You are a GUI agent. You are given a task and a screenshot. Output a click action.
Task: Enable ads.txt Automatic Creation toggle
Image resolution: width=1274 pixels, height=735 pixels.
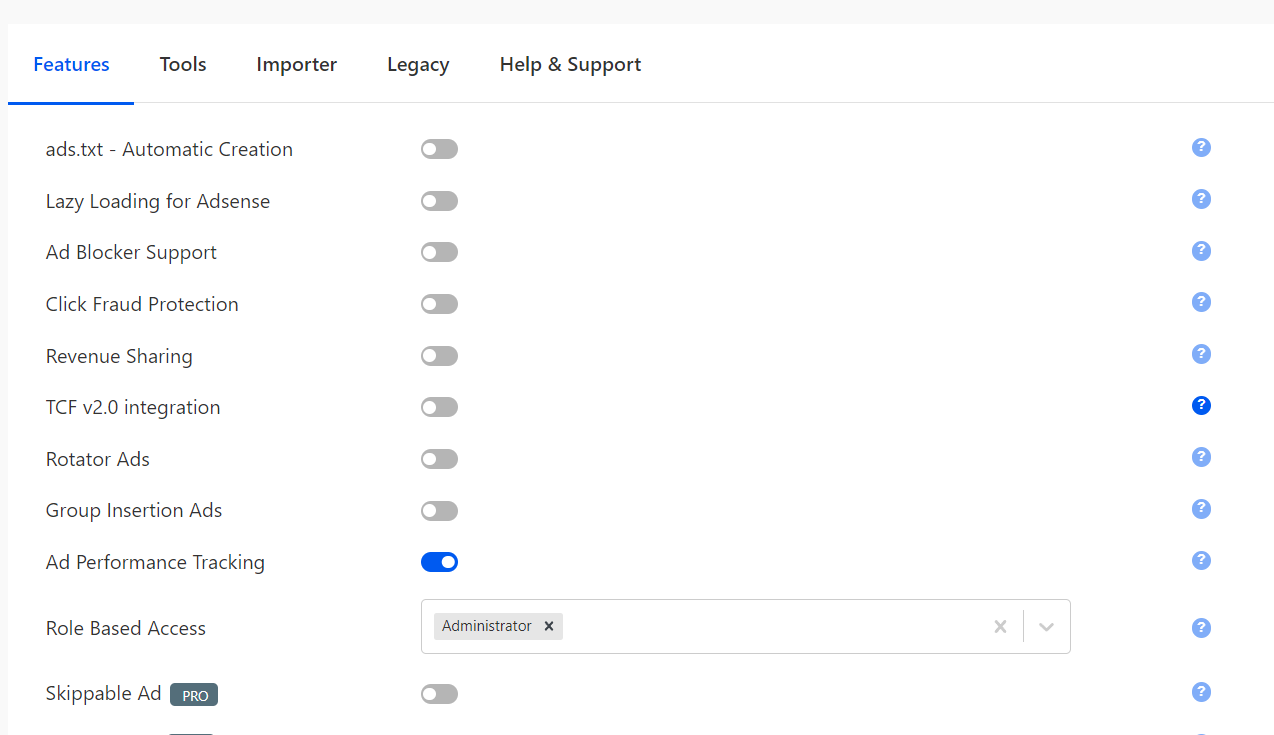439,149
